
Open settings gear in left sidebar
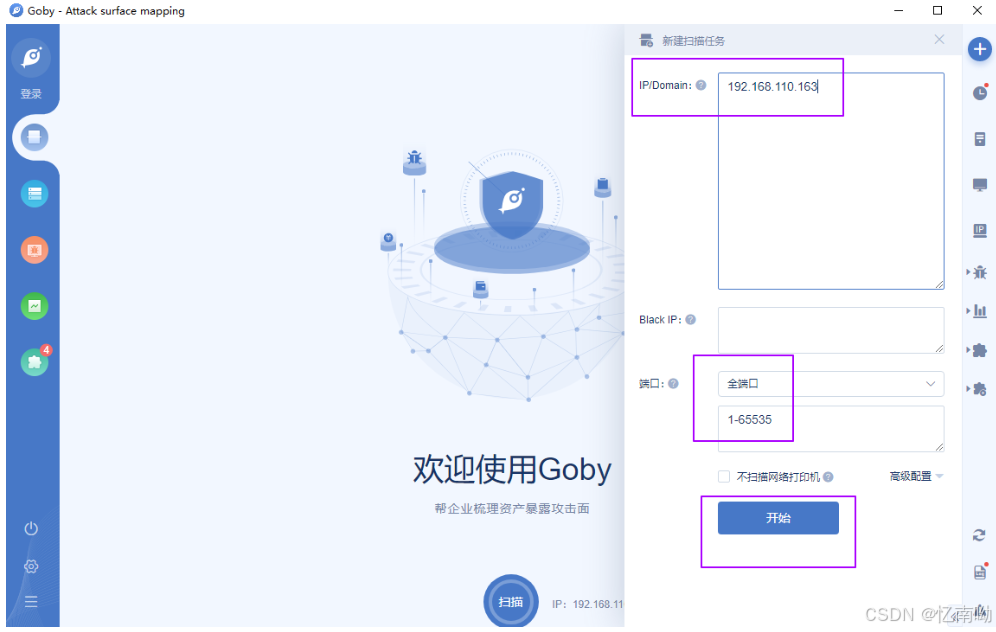click(x=31, y=566)
